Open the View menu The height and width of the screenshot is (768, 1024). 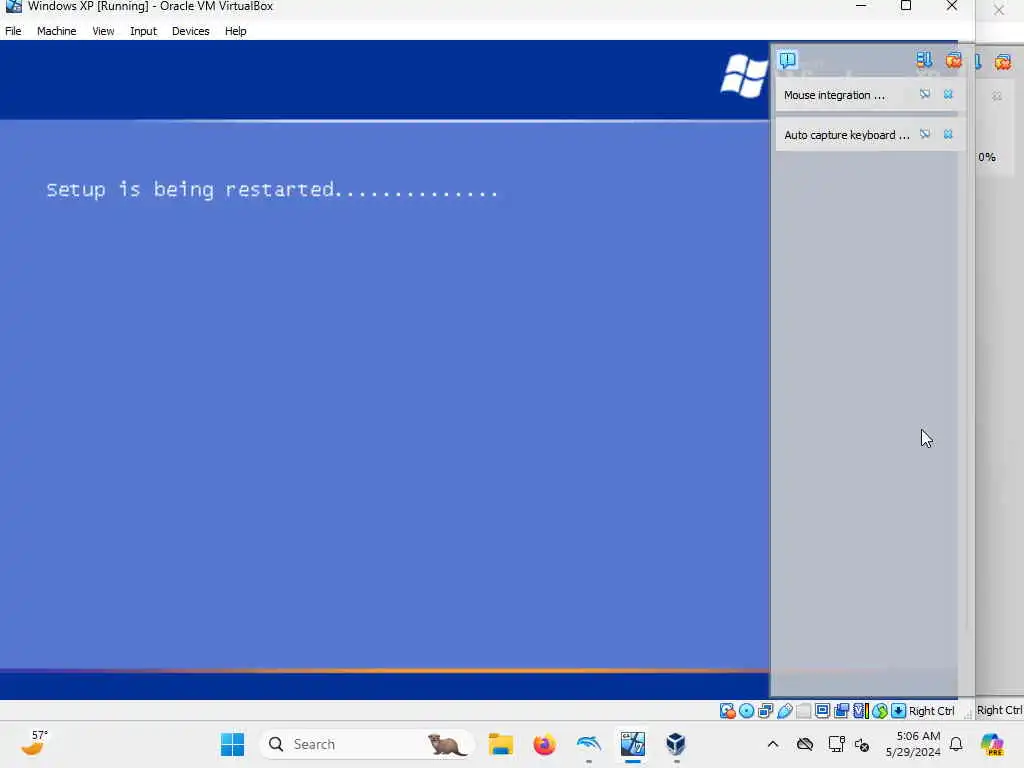(103, 31)
